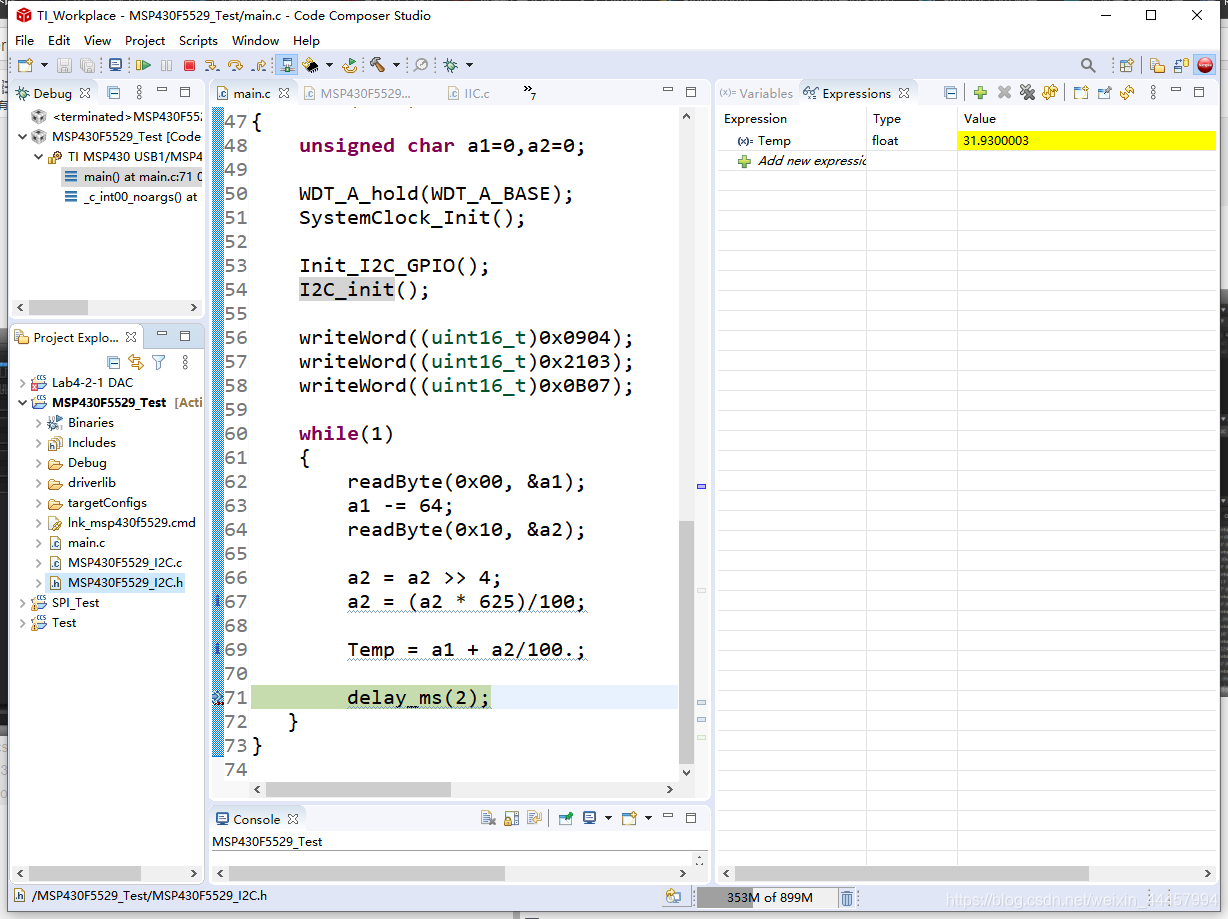Click the trash garbage collector icon in status bar
The width and height of the screenshot is (1228, 919).
847,897
